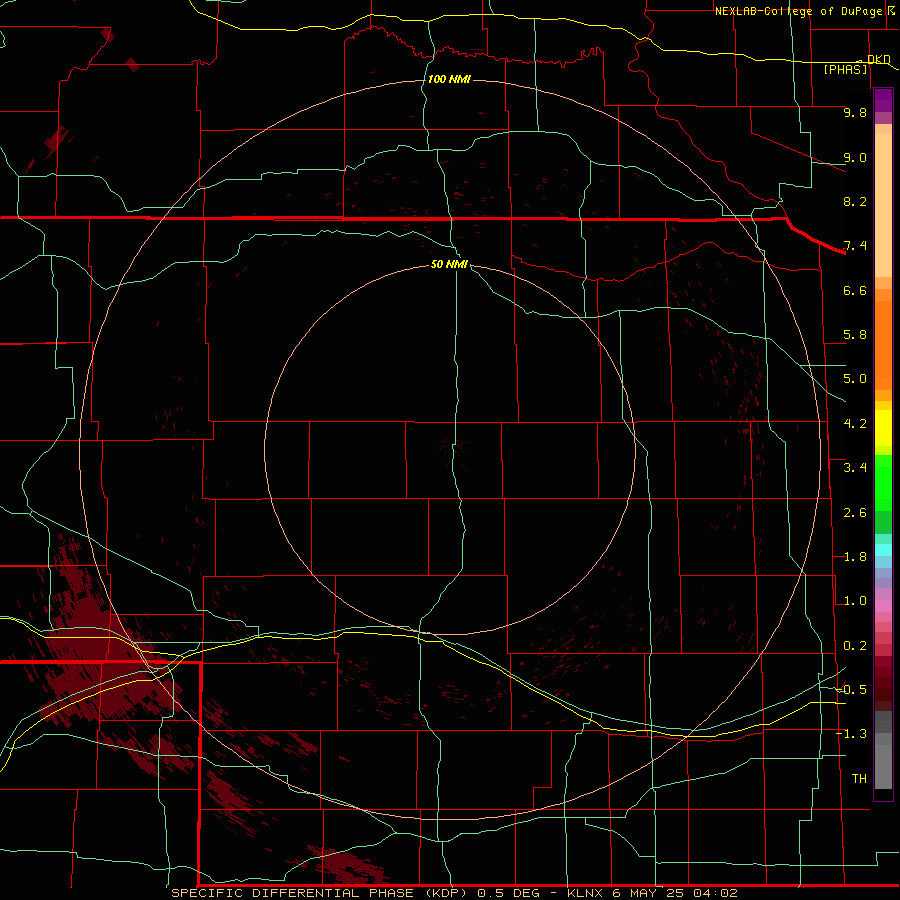Screen dimensions: 900x900
Task: Click the 50 NMI range ring label
Action: click(449, 264)
